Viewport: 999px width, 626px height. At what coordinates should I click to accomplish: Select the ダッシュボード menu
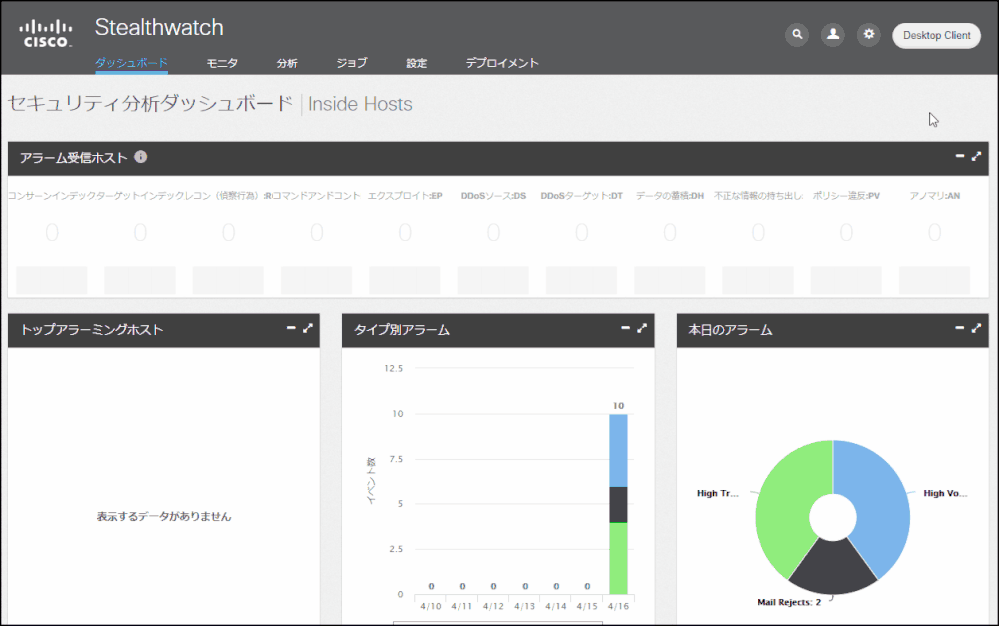[131, 63]
